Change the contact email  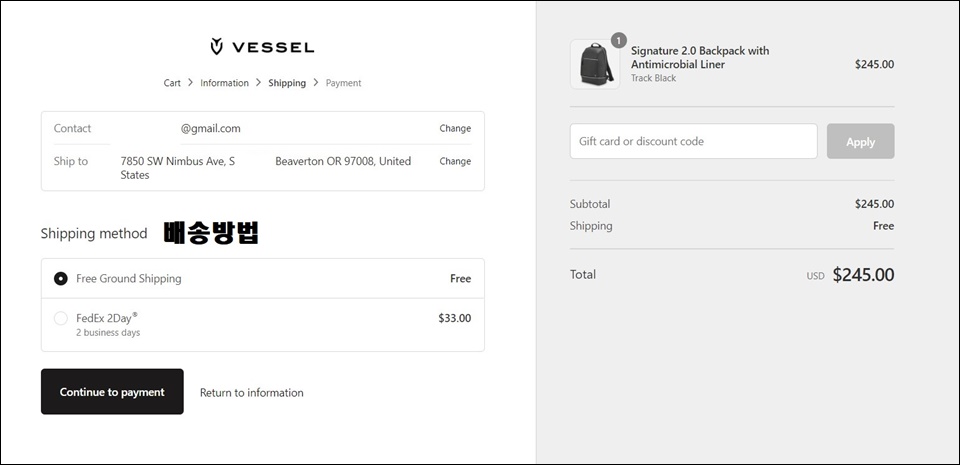(455, 128)
